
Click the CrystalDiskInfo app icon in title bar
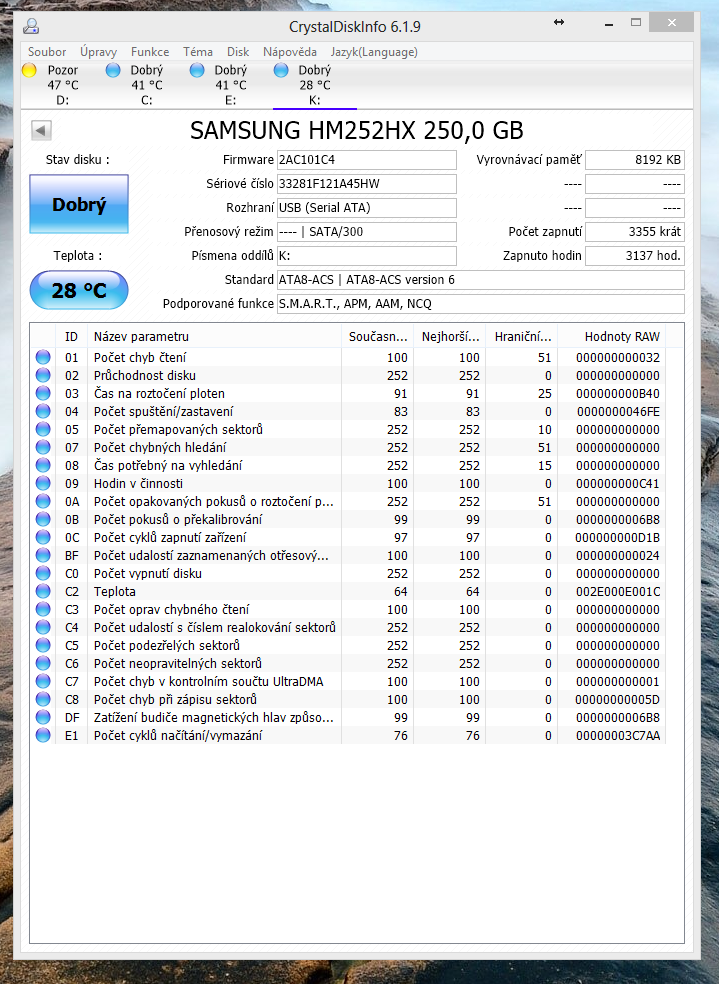(31, 26)
